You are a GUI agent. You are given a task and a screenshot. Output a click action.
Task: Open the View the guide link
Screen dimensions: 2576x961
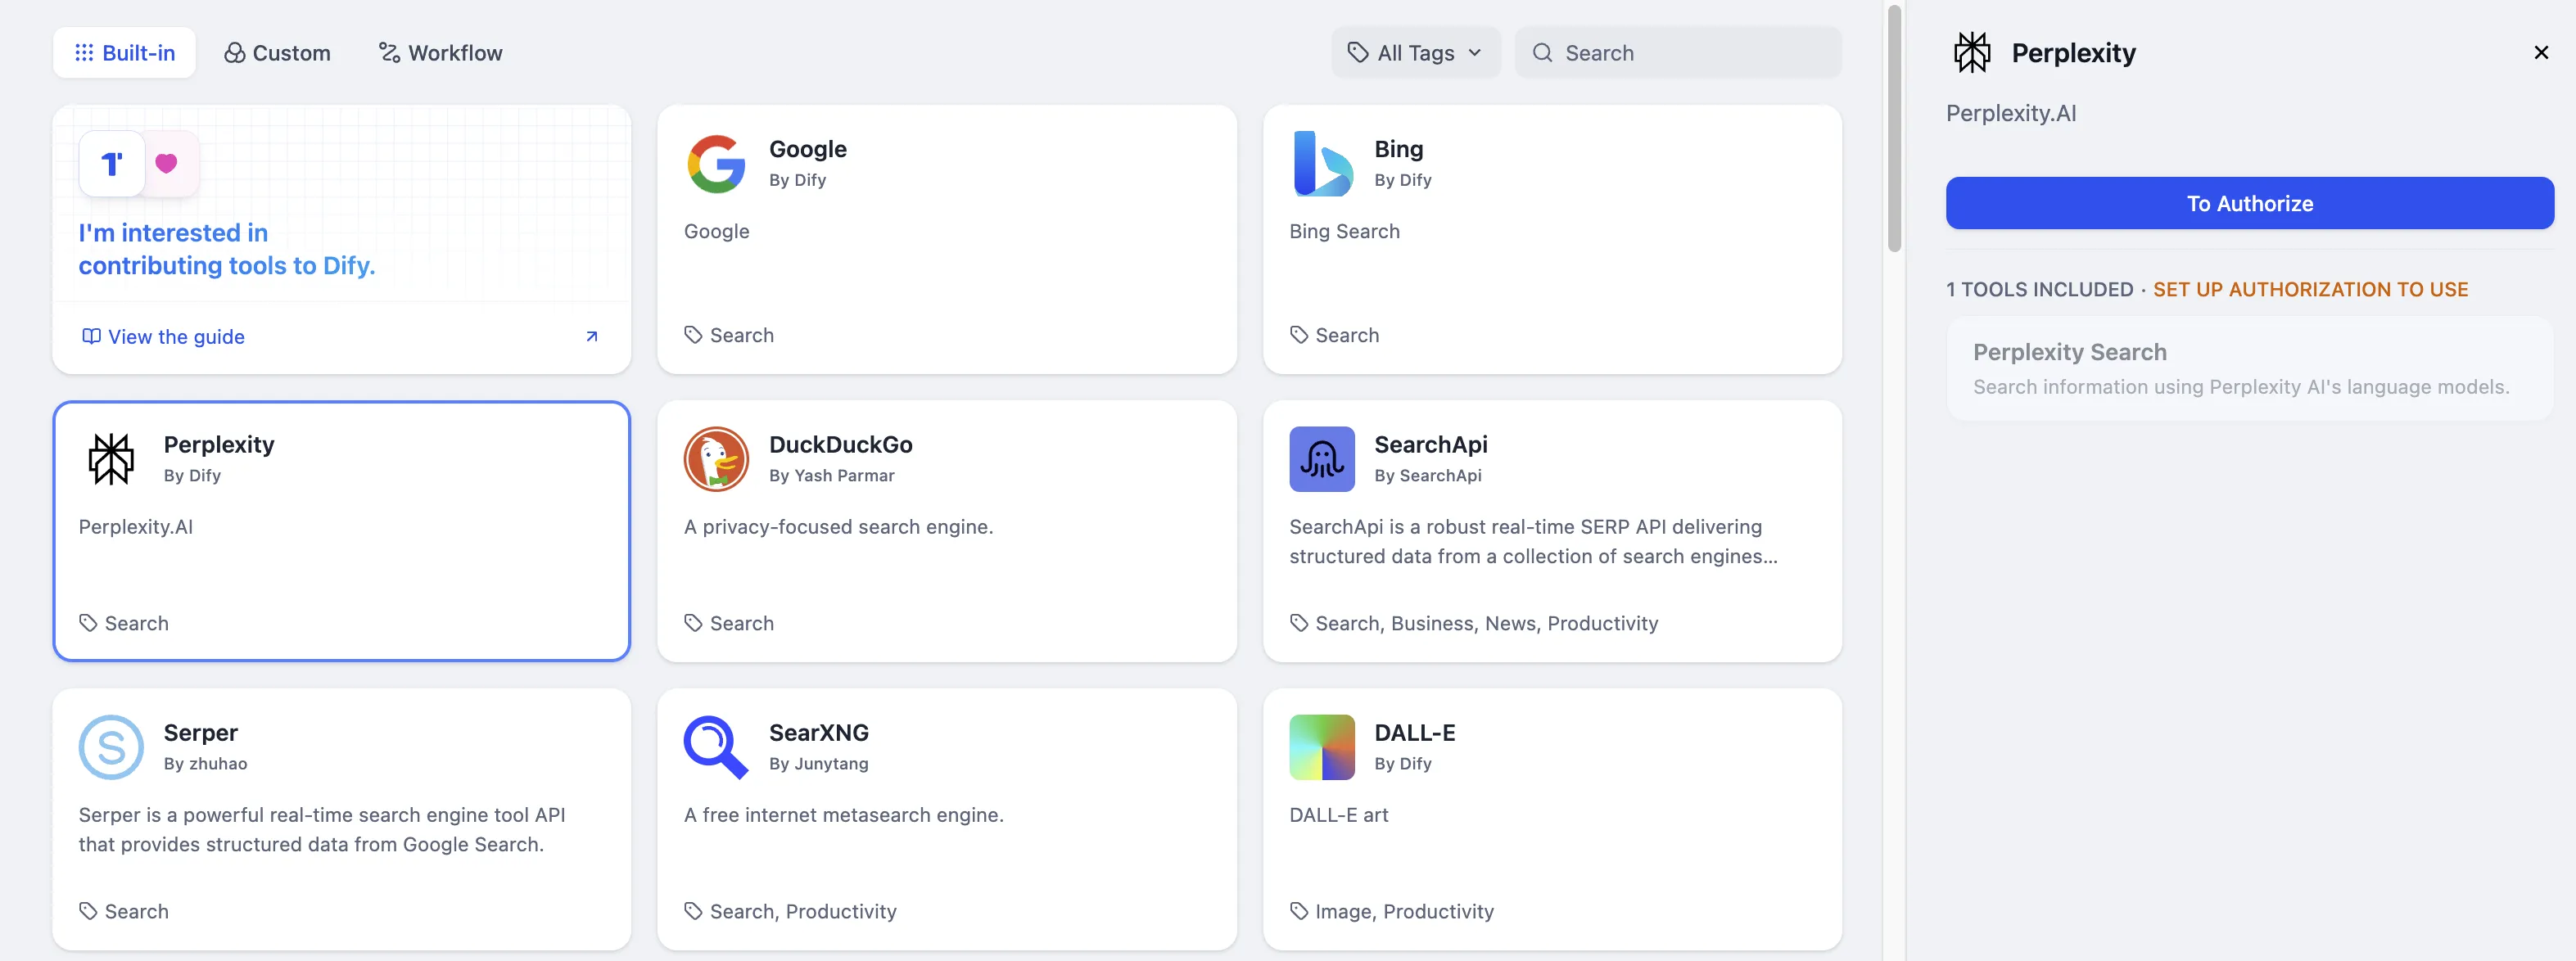pos(176,337)
